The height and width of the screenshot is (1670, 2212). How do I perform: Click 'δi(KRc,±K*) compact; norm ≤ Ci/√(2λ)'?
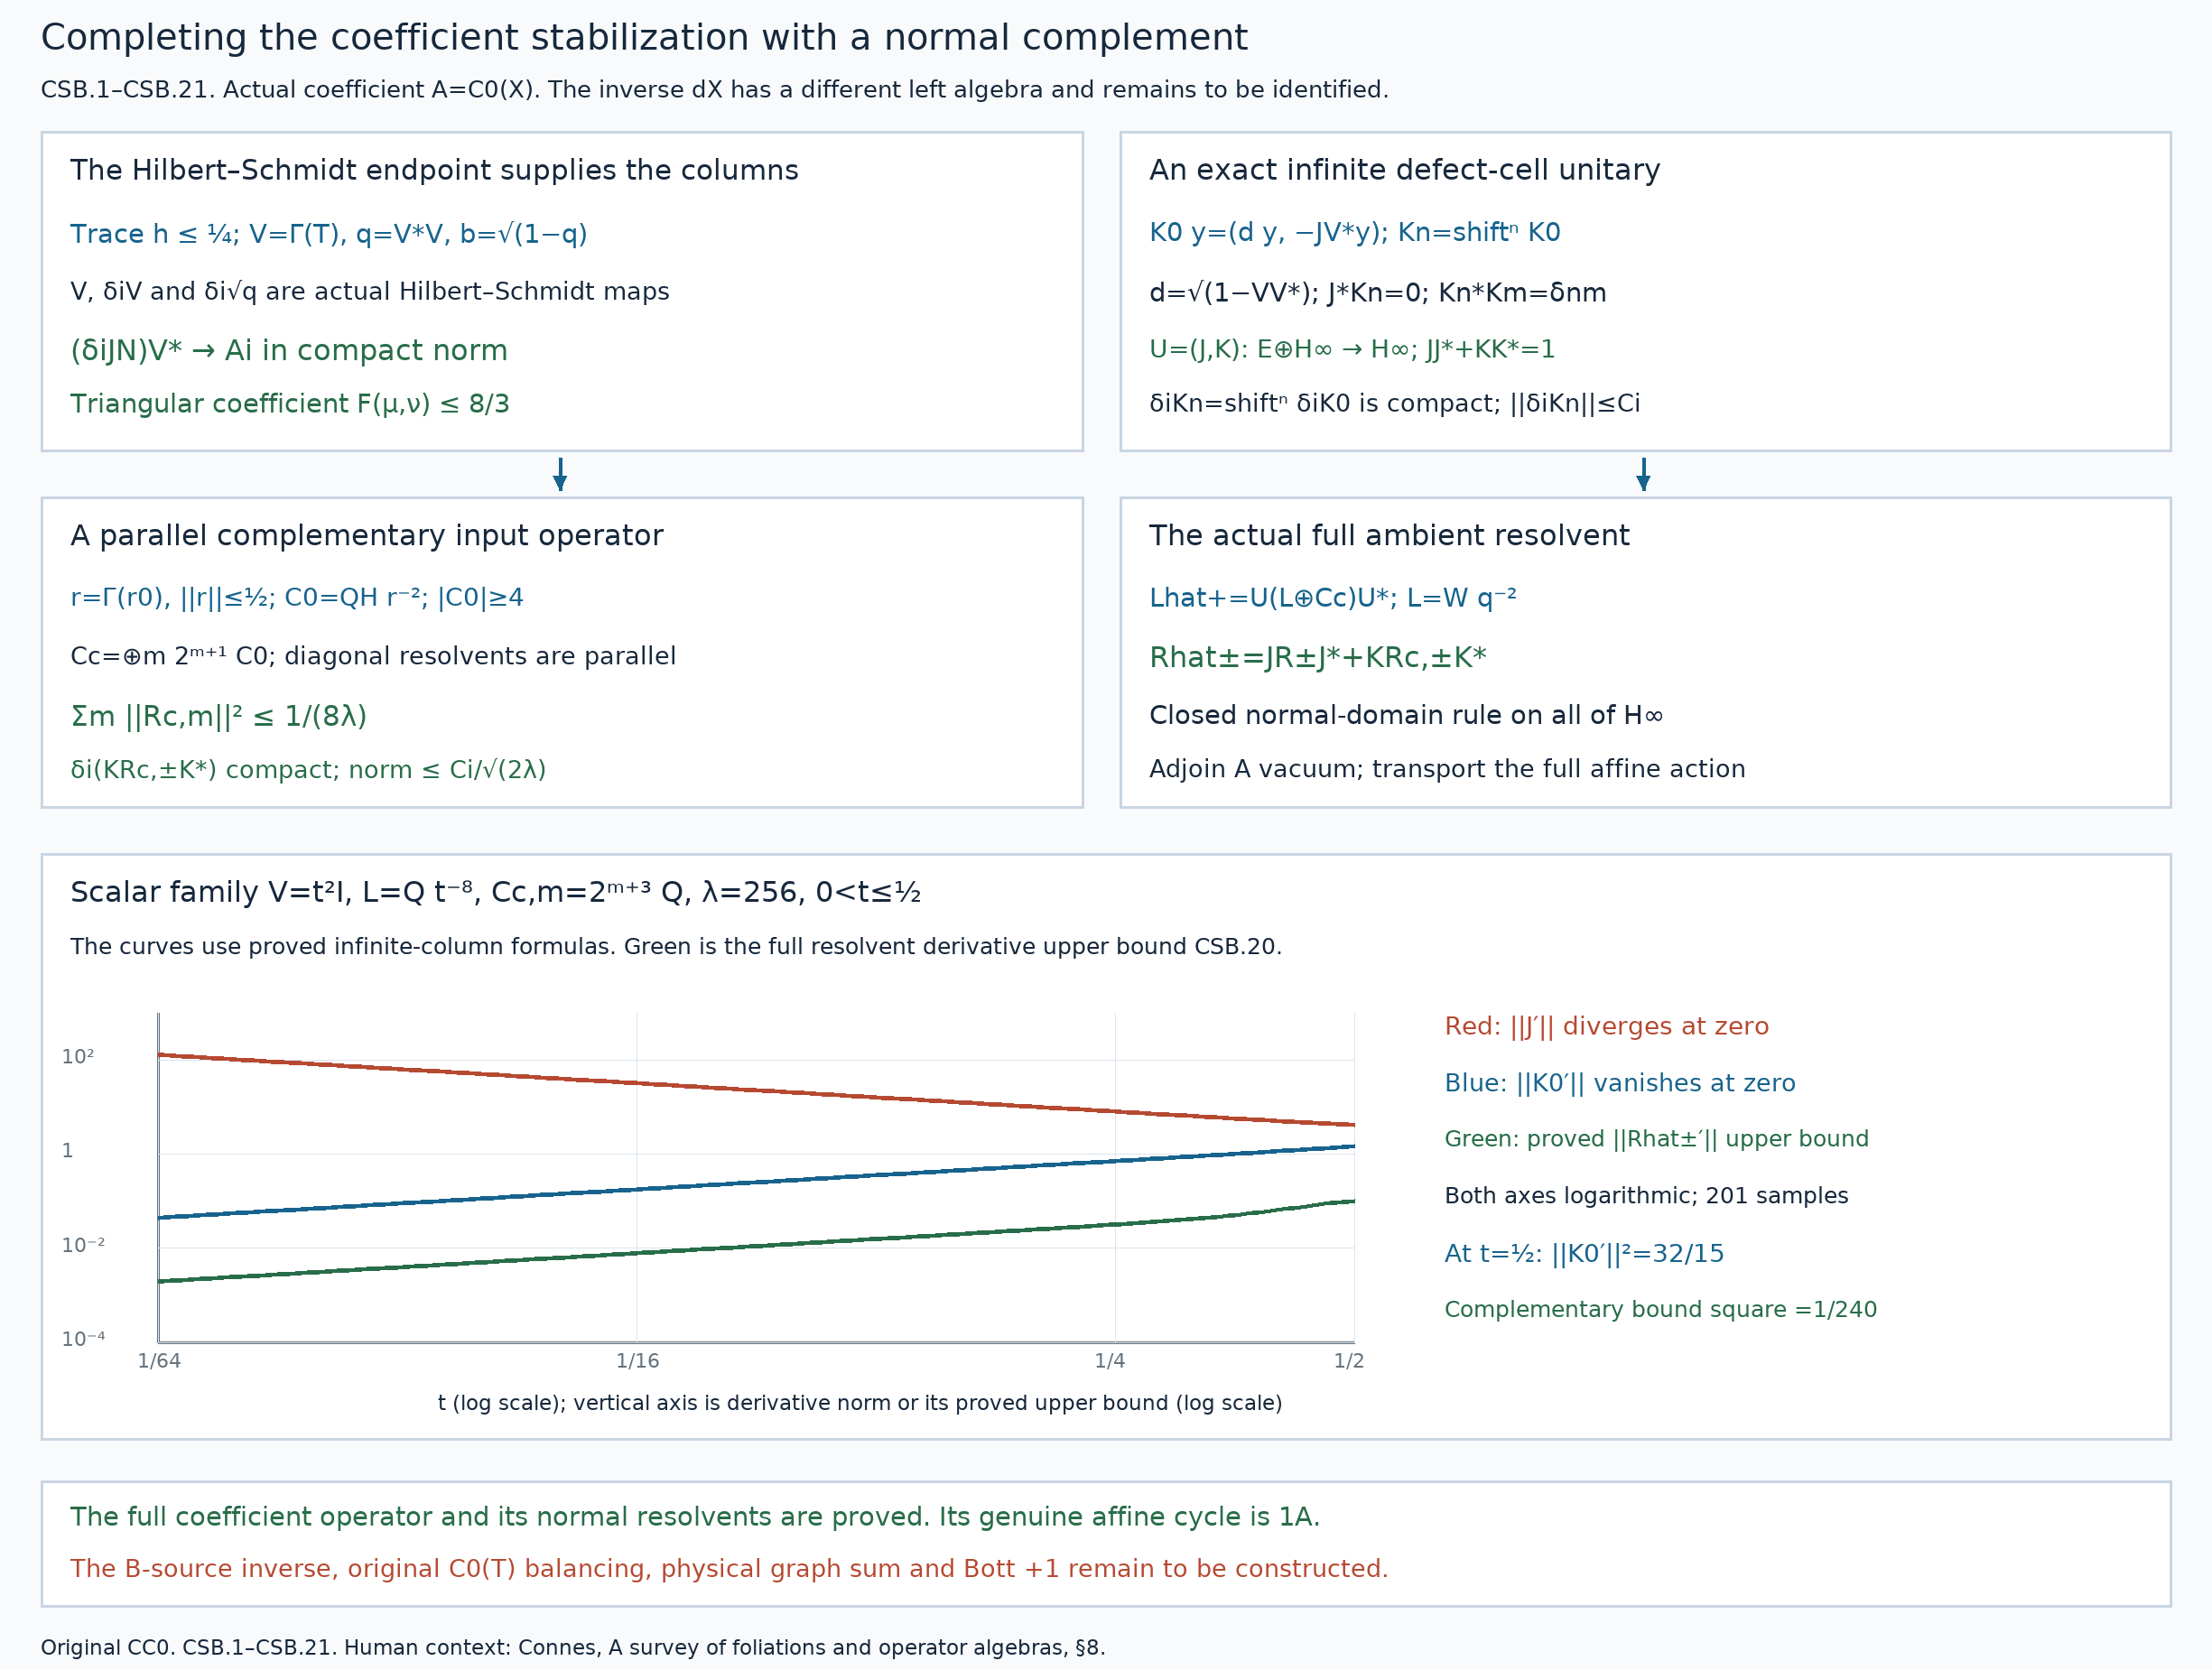tap(308, 770)
